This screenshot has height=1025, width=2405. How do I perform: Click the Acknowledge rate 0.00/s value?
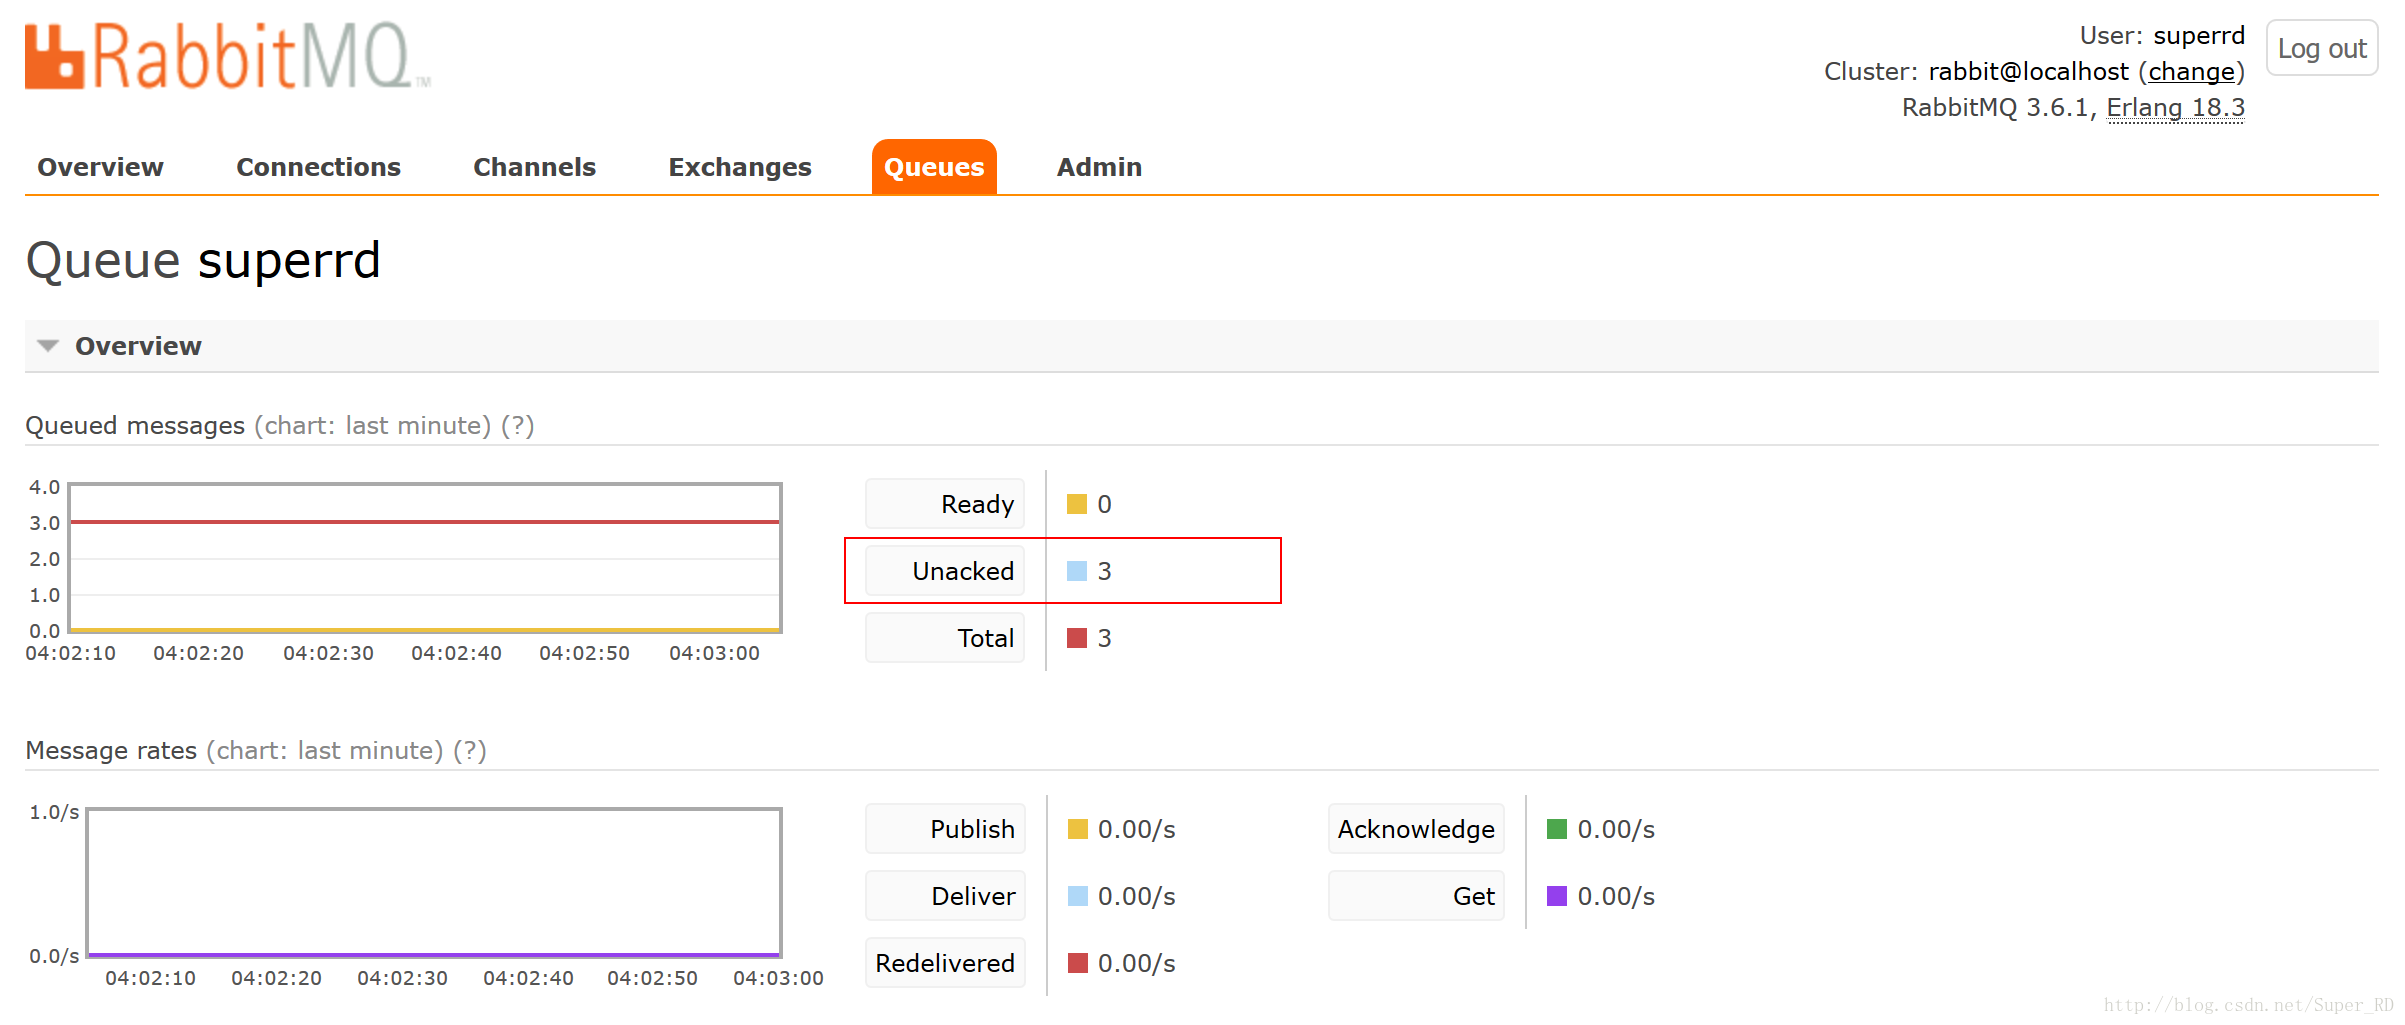click(1616, 829)
